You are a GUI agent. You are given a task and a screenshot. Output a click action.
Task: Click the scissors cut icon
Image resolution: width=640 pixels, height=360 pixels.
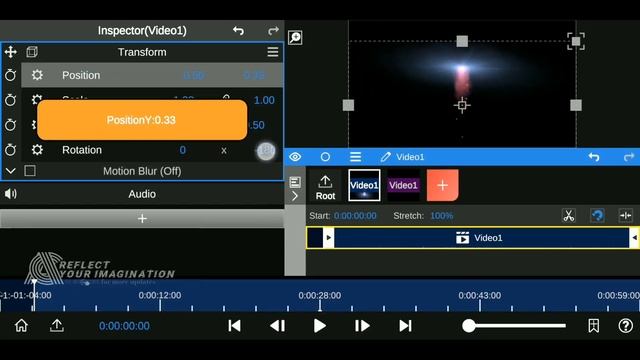(569, 216)
